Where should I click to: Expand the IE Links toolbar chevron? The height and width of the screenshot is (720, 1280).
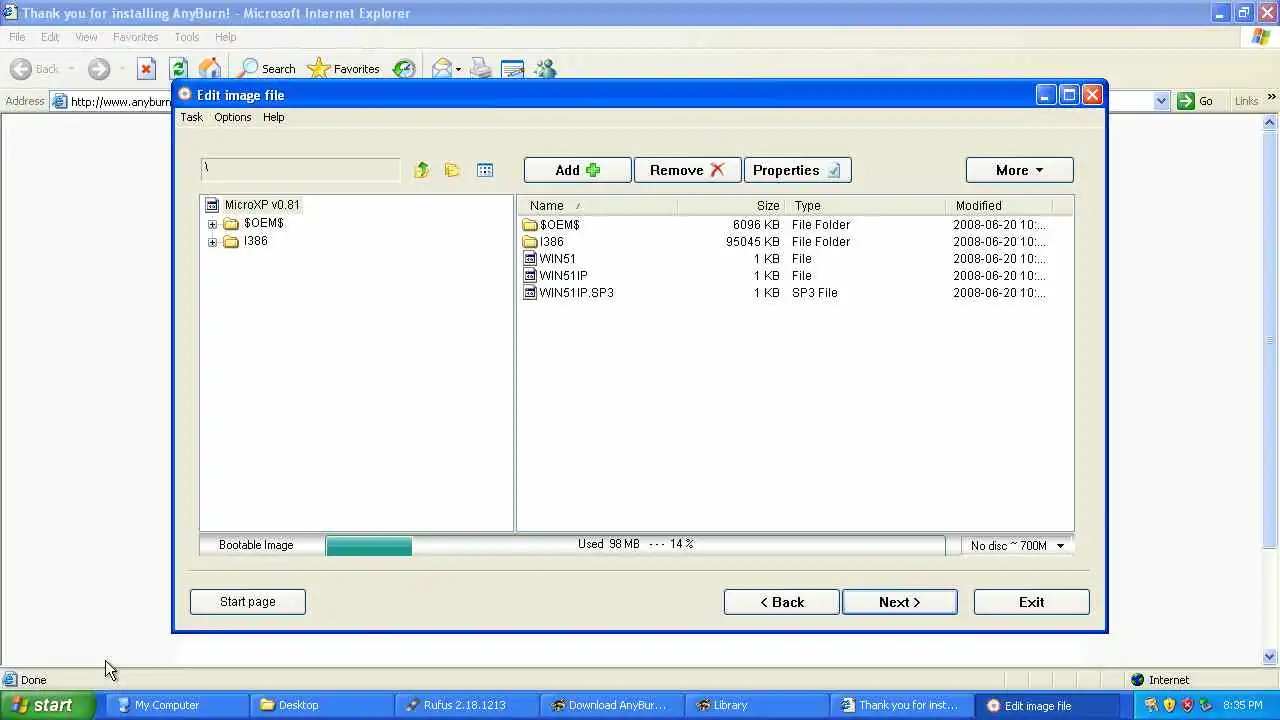click(x=1272, y=98)
